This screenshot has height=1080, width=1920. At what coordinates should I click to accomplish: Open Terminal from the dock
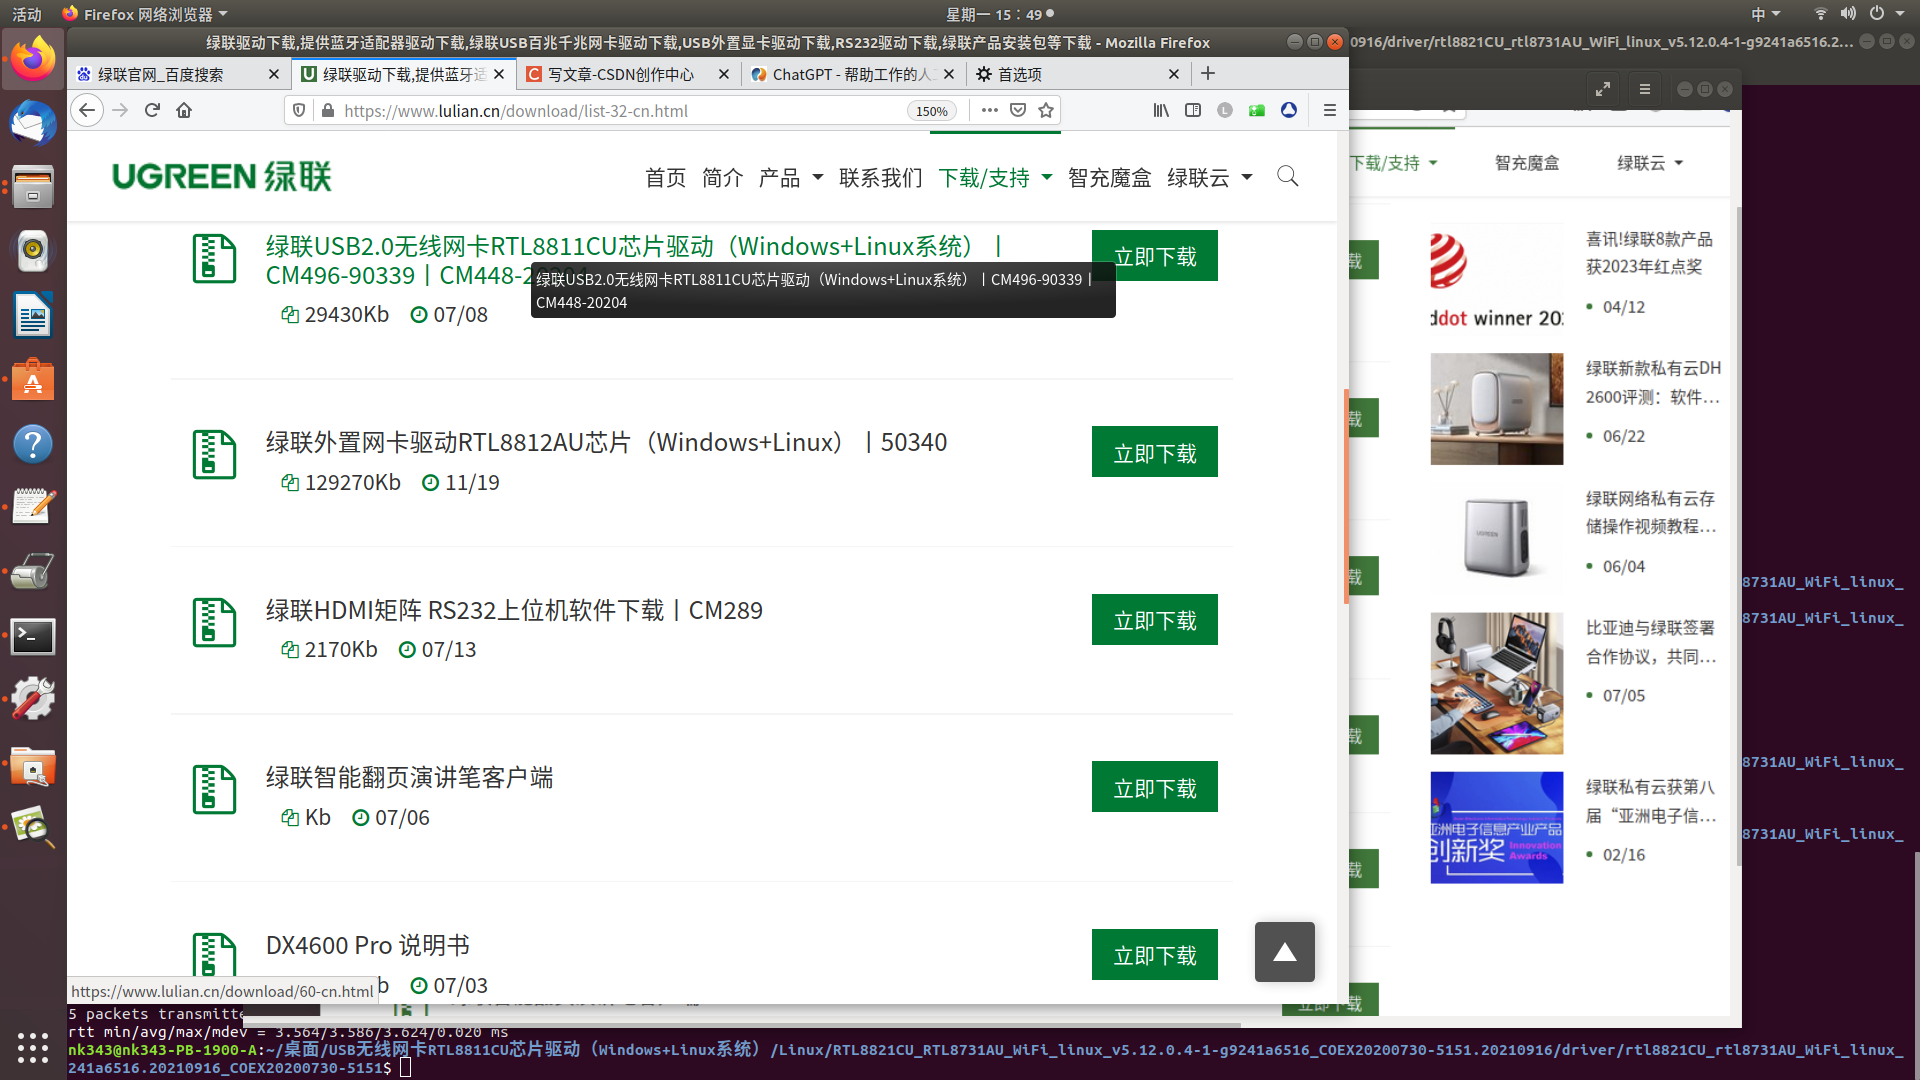point(33,636)
